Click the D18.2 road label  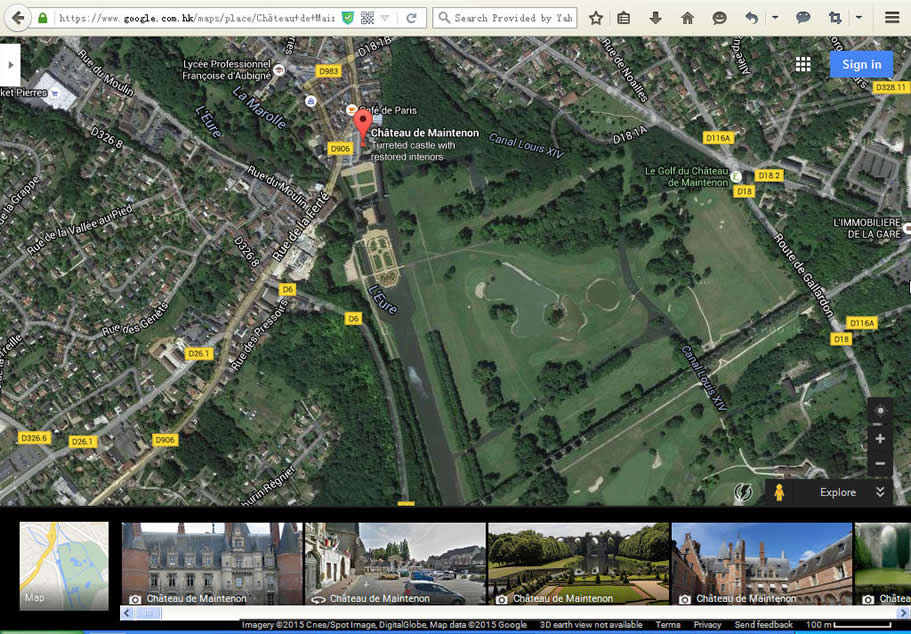tap(769, 175)
